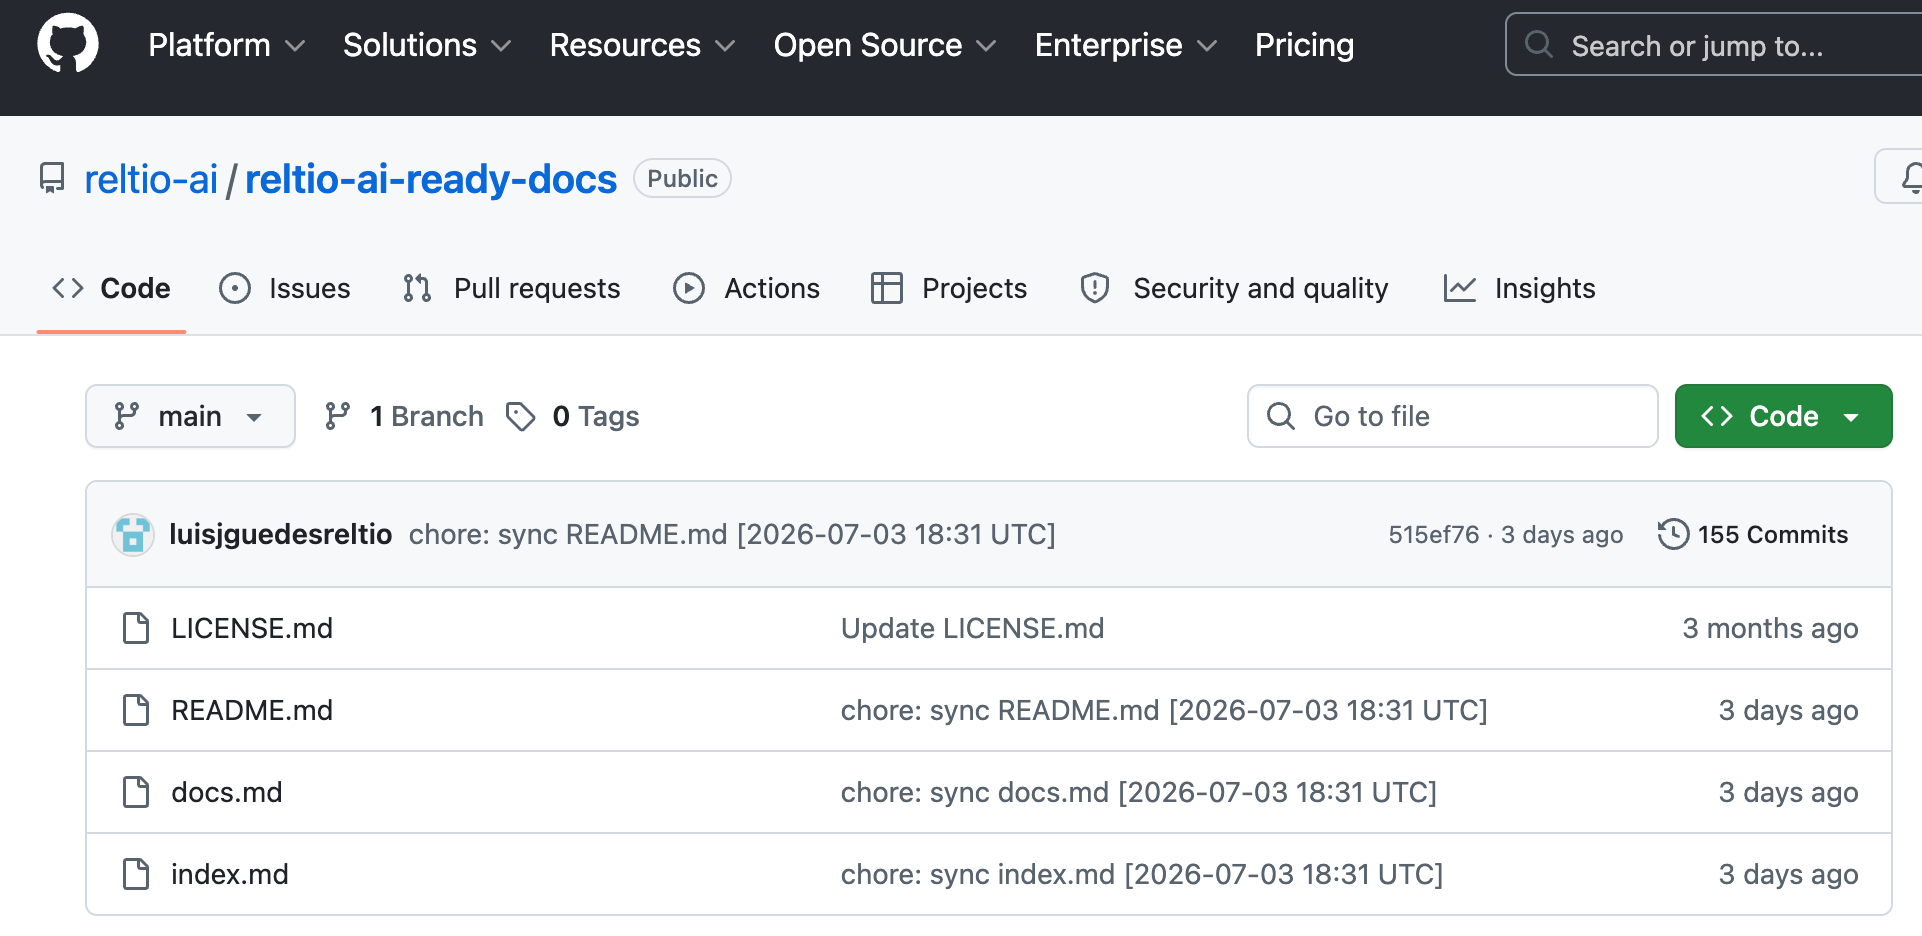Open commit hash 515ef76
The image size is (1922, 936).
pyautogui.click(x=1434, y=534)
